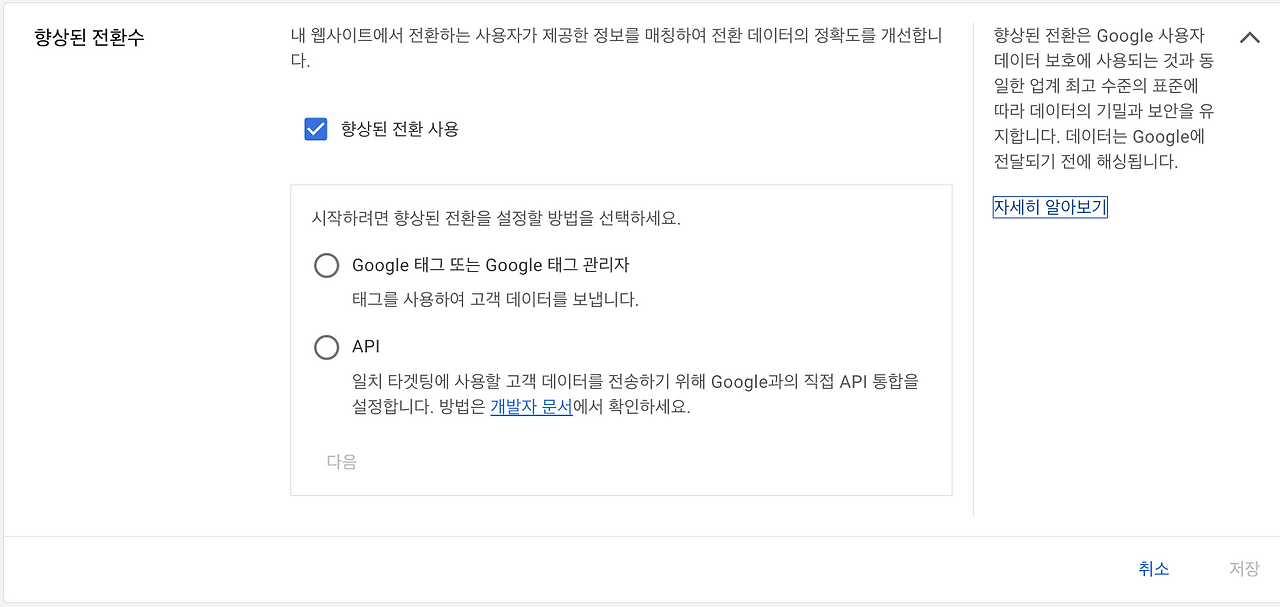Click the radio circle beside Google 태그
Image resolution: width=1280 pixels, height=607 pixels.
pyautogui.click(x=326, y=265)
